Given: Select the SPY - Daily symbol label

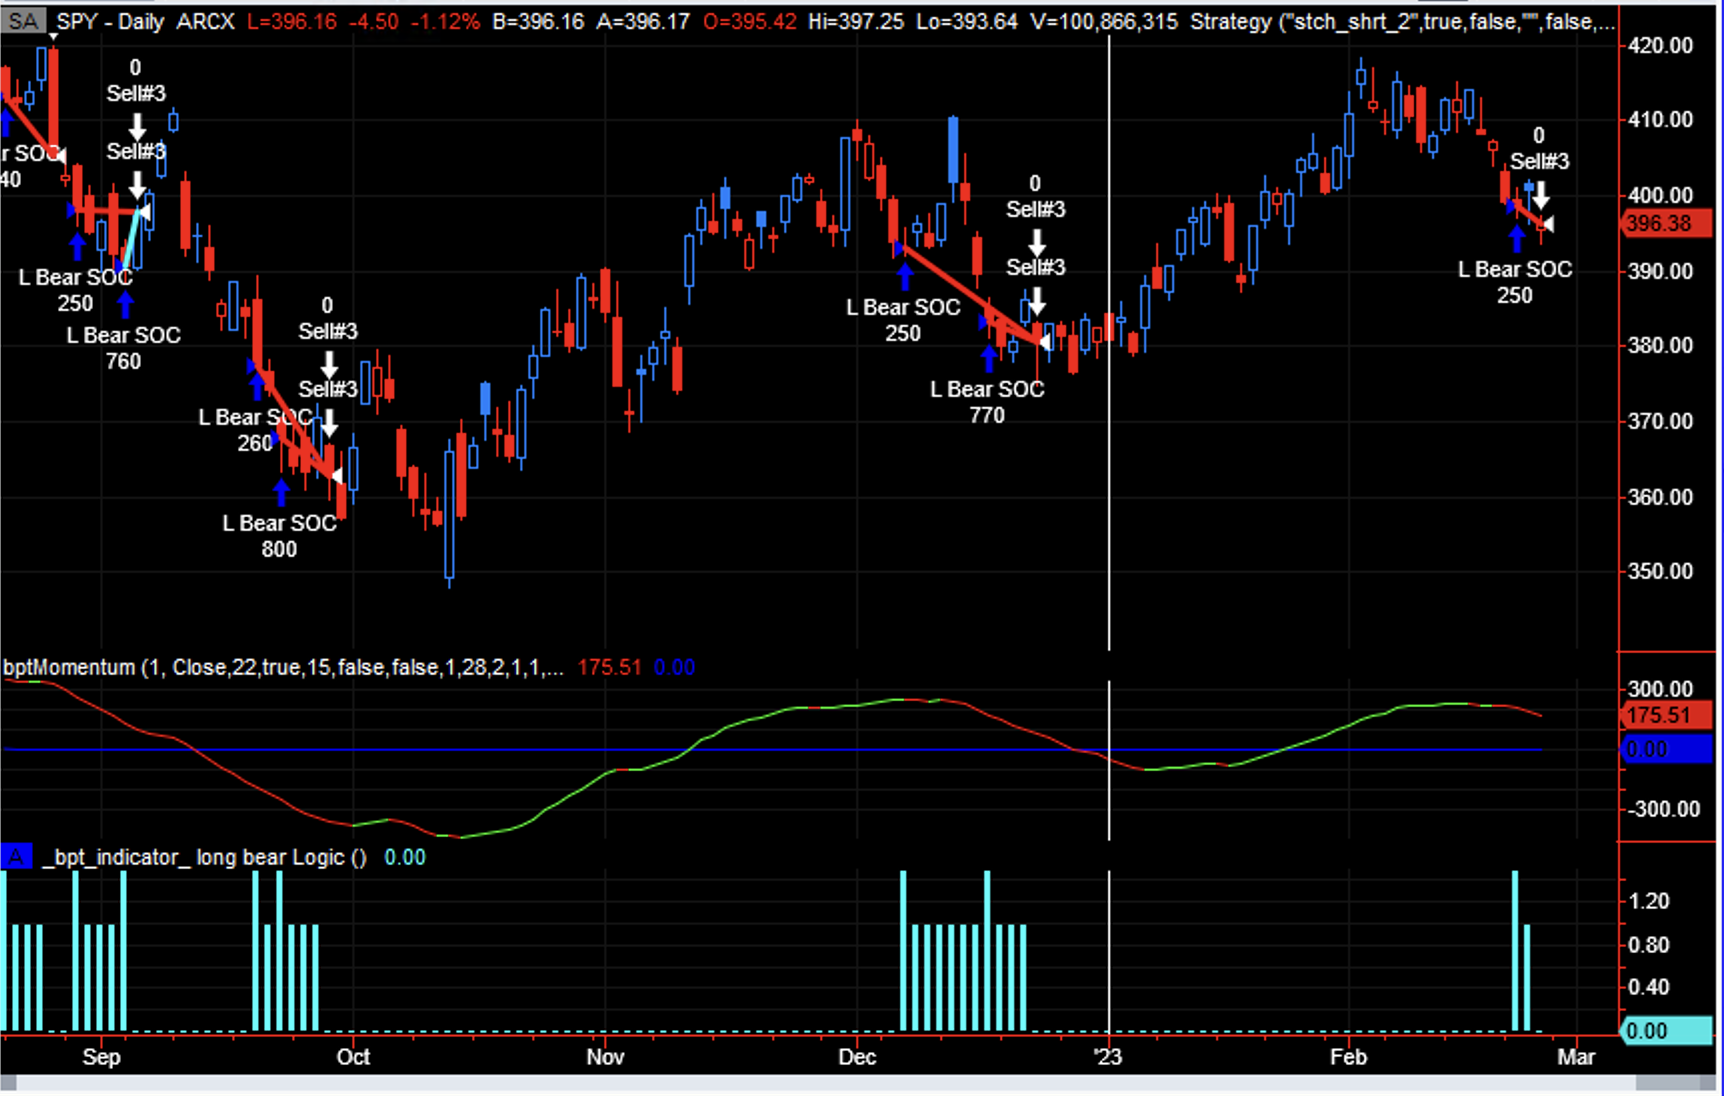Looking at the screenshot, I should pos(109,21).
